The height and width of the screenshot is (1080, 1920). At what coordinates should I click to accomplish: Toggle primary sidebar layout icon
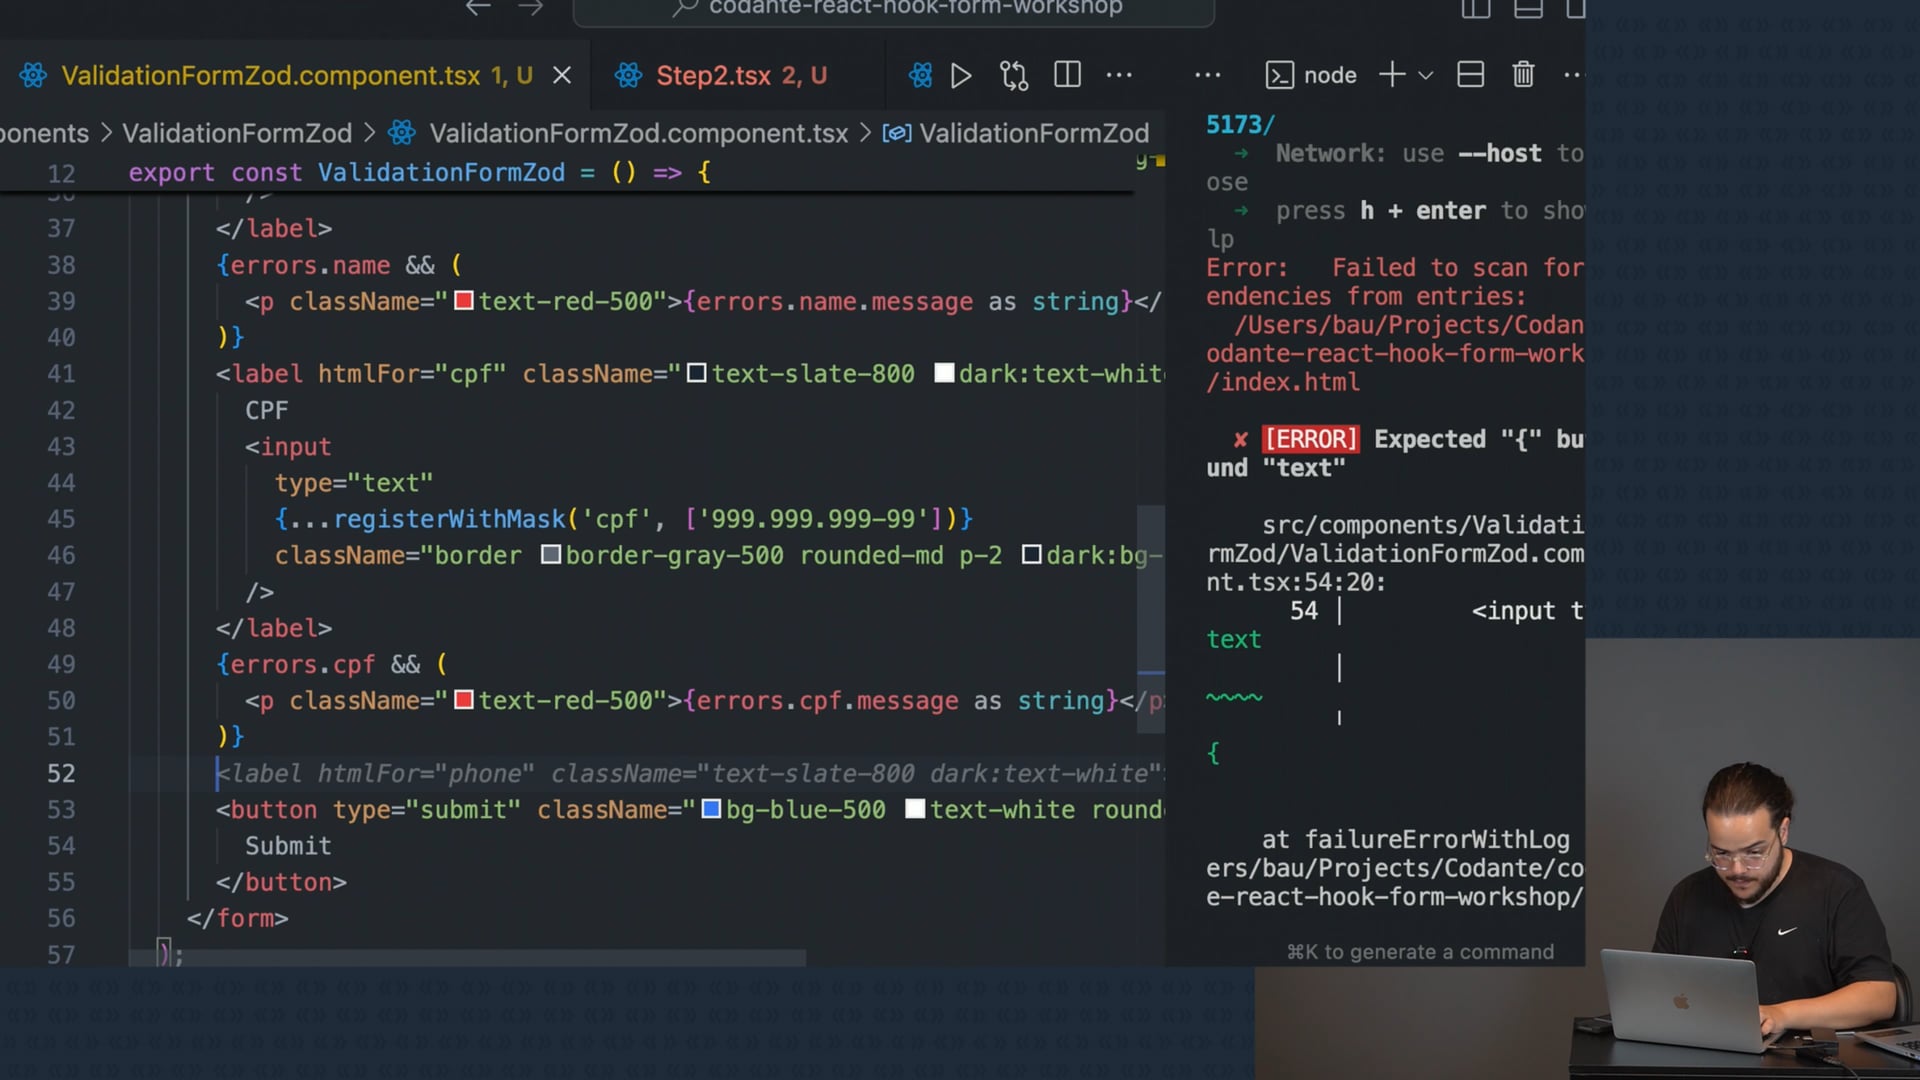(1475, 9)
